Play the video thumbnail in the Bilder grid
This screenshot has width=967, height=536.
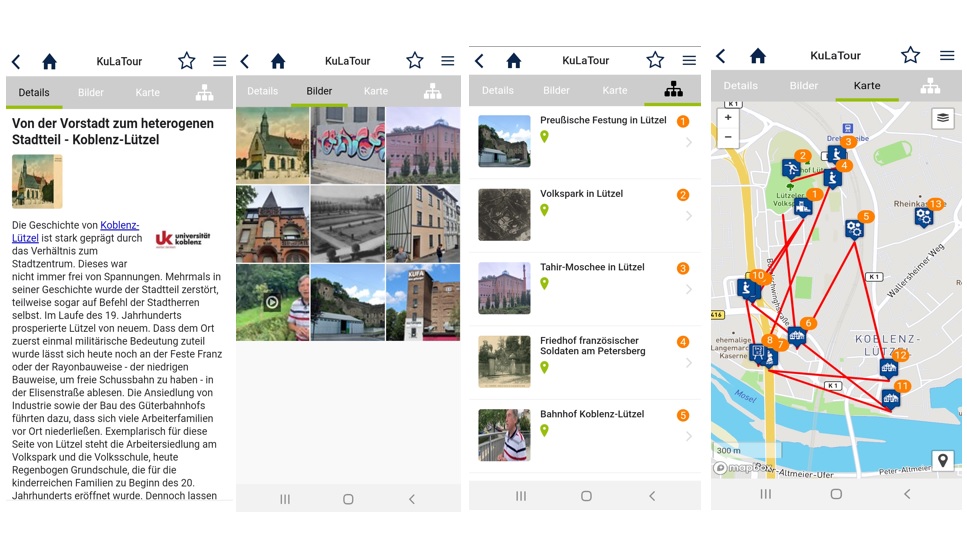(x=272, y=302)
